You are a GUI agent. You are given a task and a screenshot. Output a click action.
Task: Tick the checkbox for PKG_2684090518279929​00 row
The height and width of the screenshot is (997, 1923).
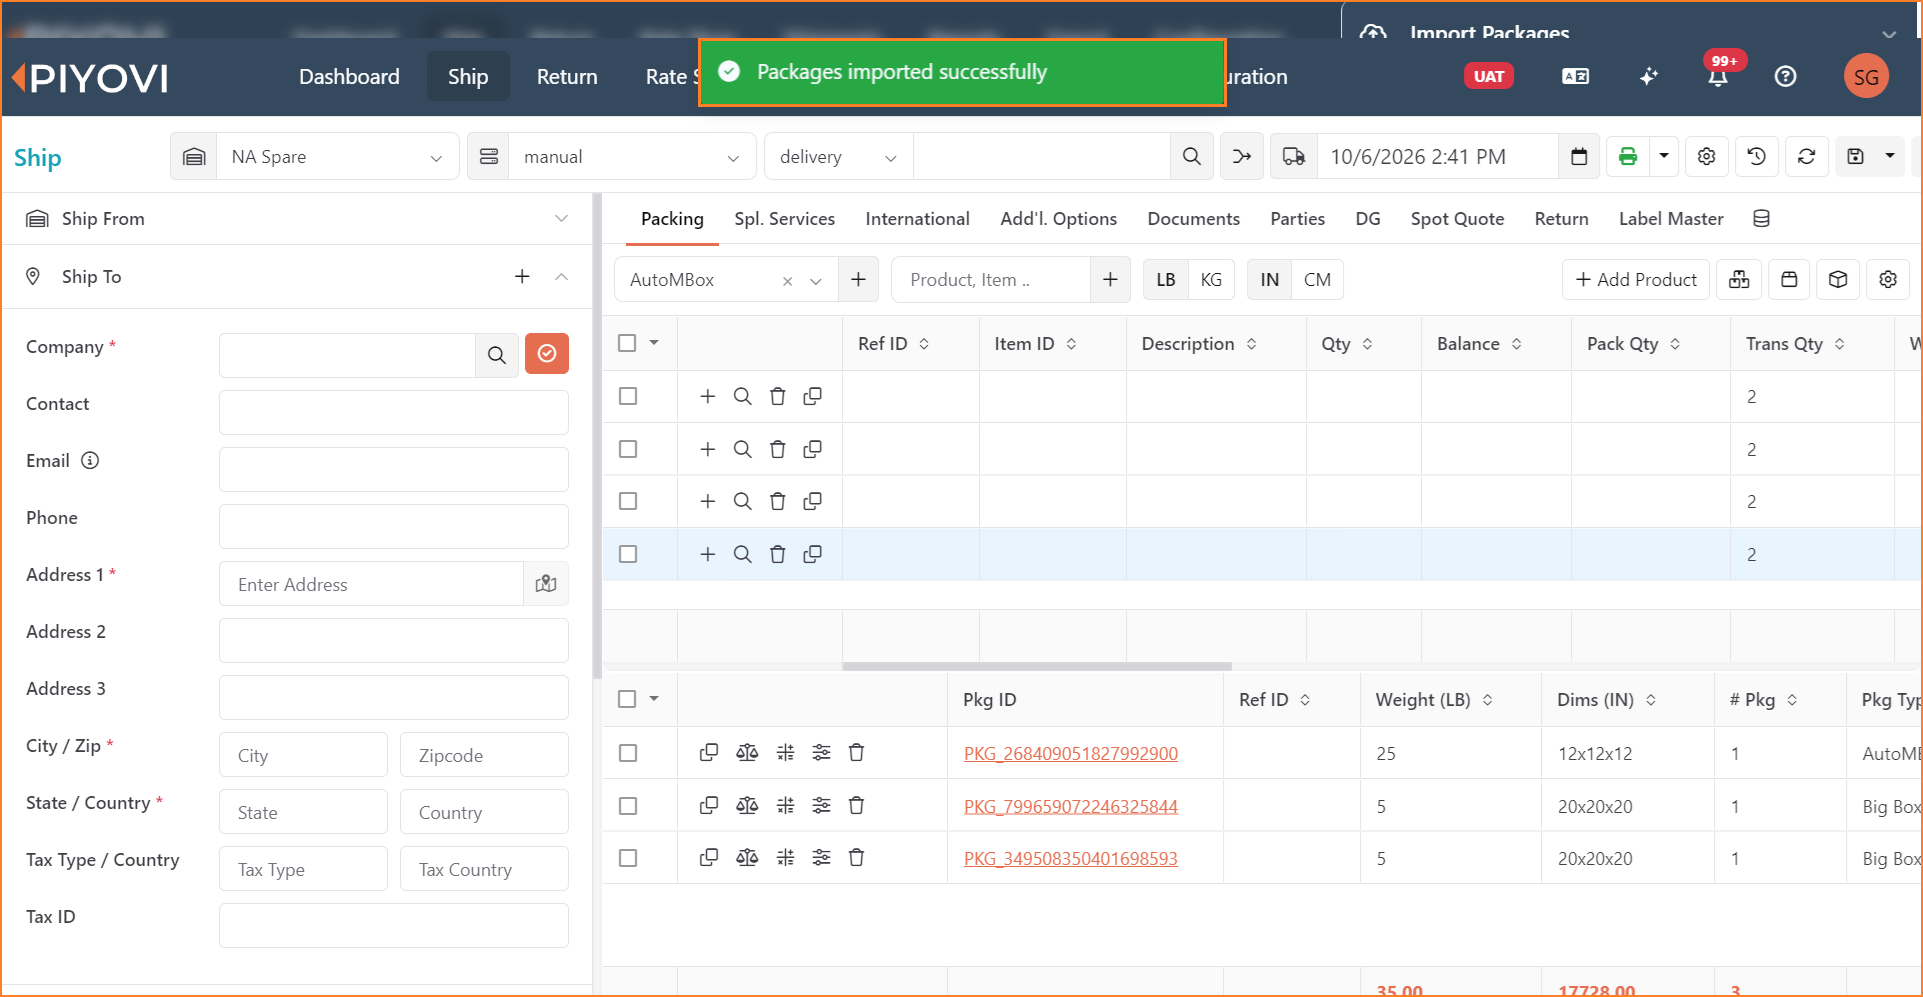628,753
